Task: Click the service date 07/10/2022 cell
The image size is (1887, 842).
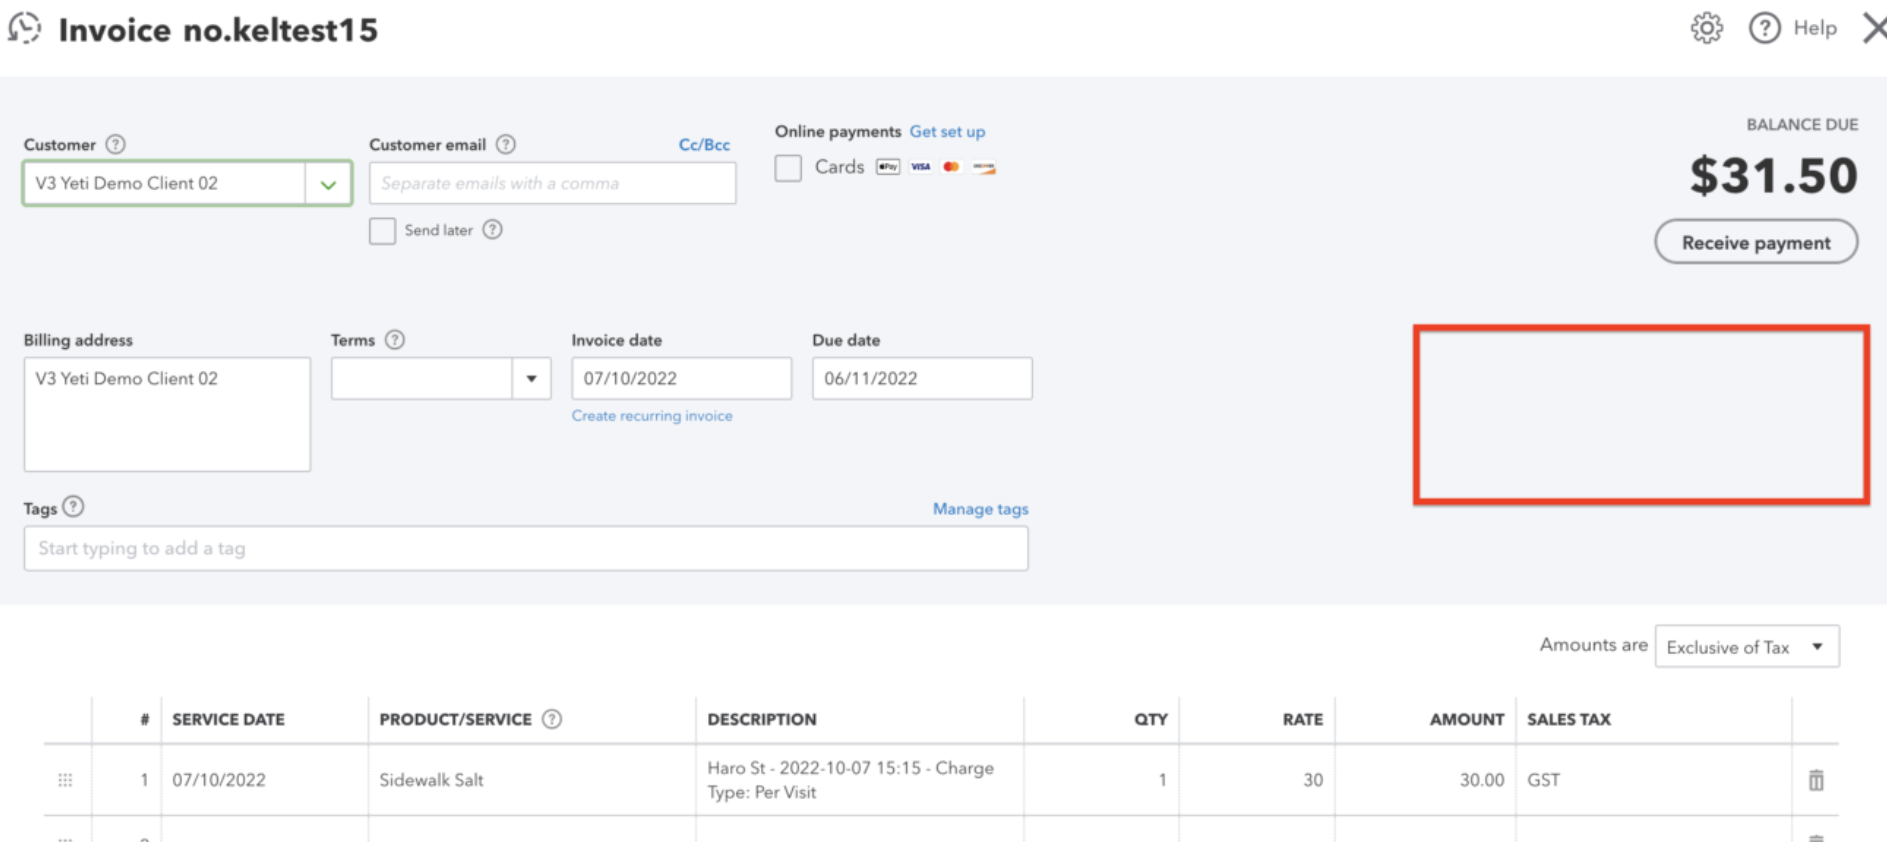Action: pos(264,780)
